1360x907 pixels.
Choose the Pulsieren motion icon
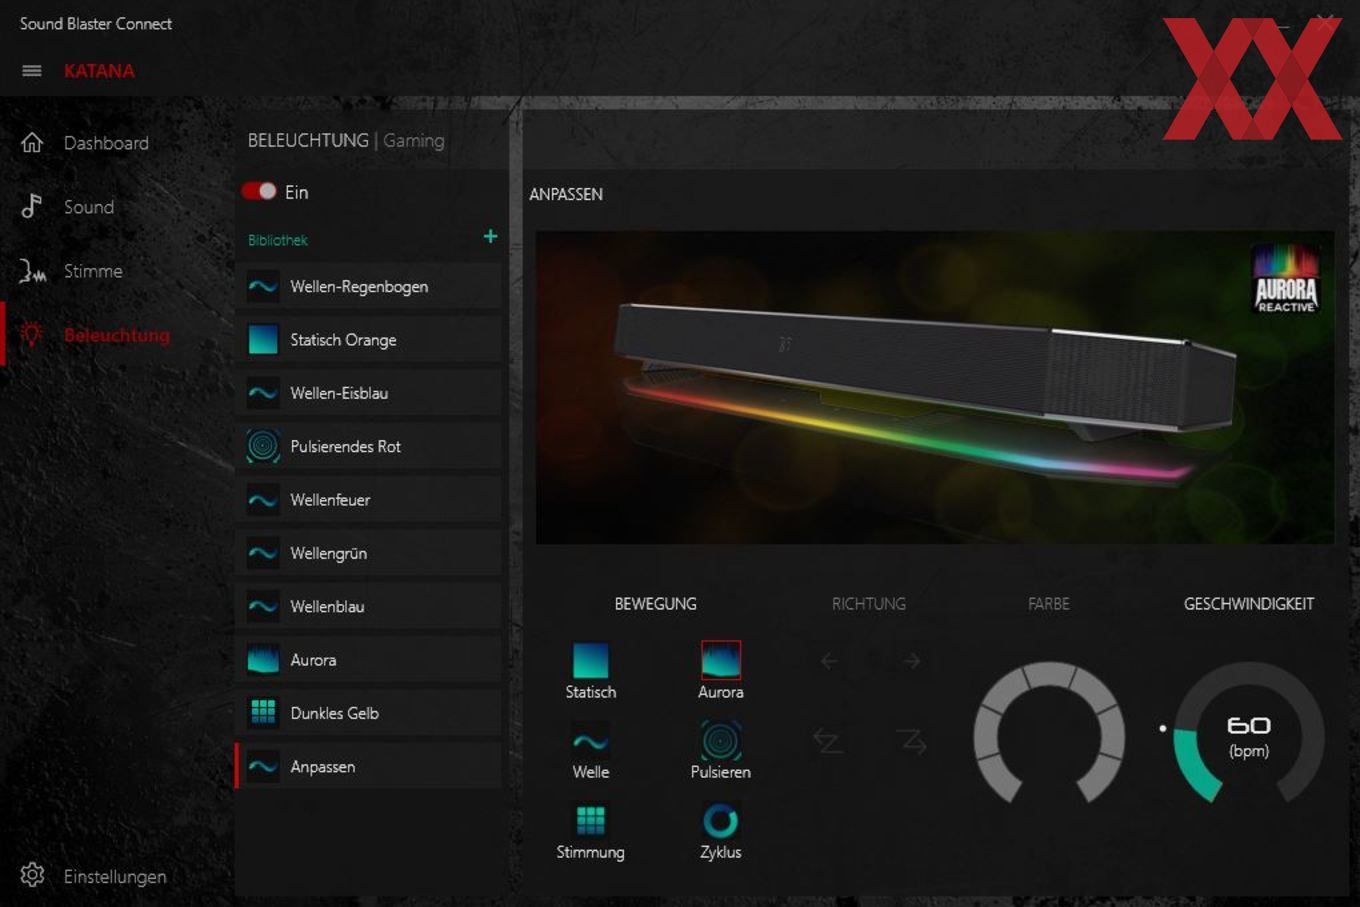721,741
